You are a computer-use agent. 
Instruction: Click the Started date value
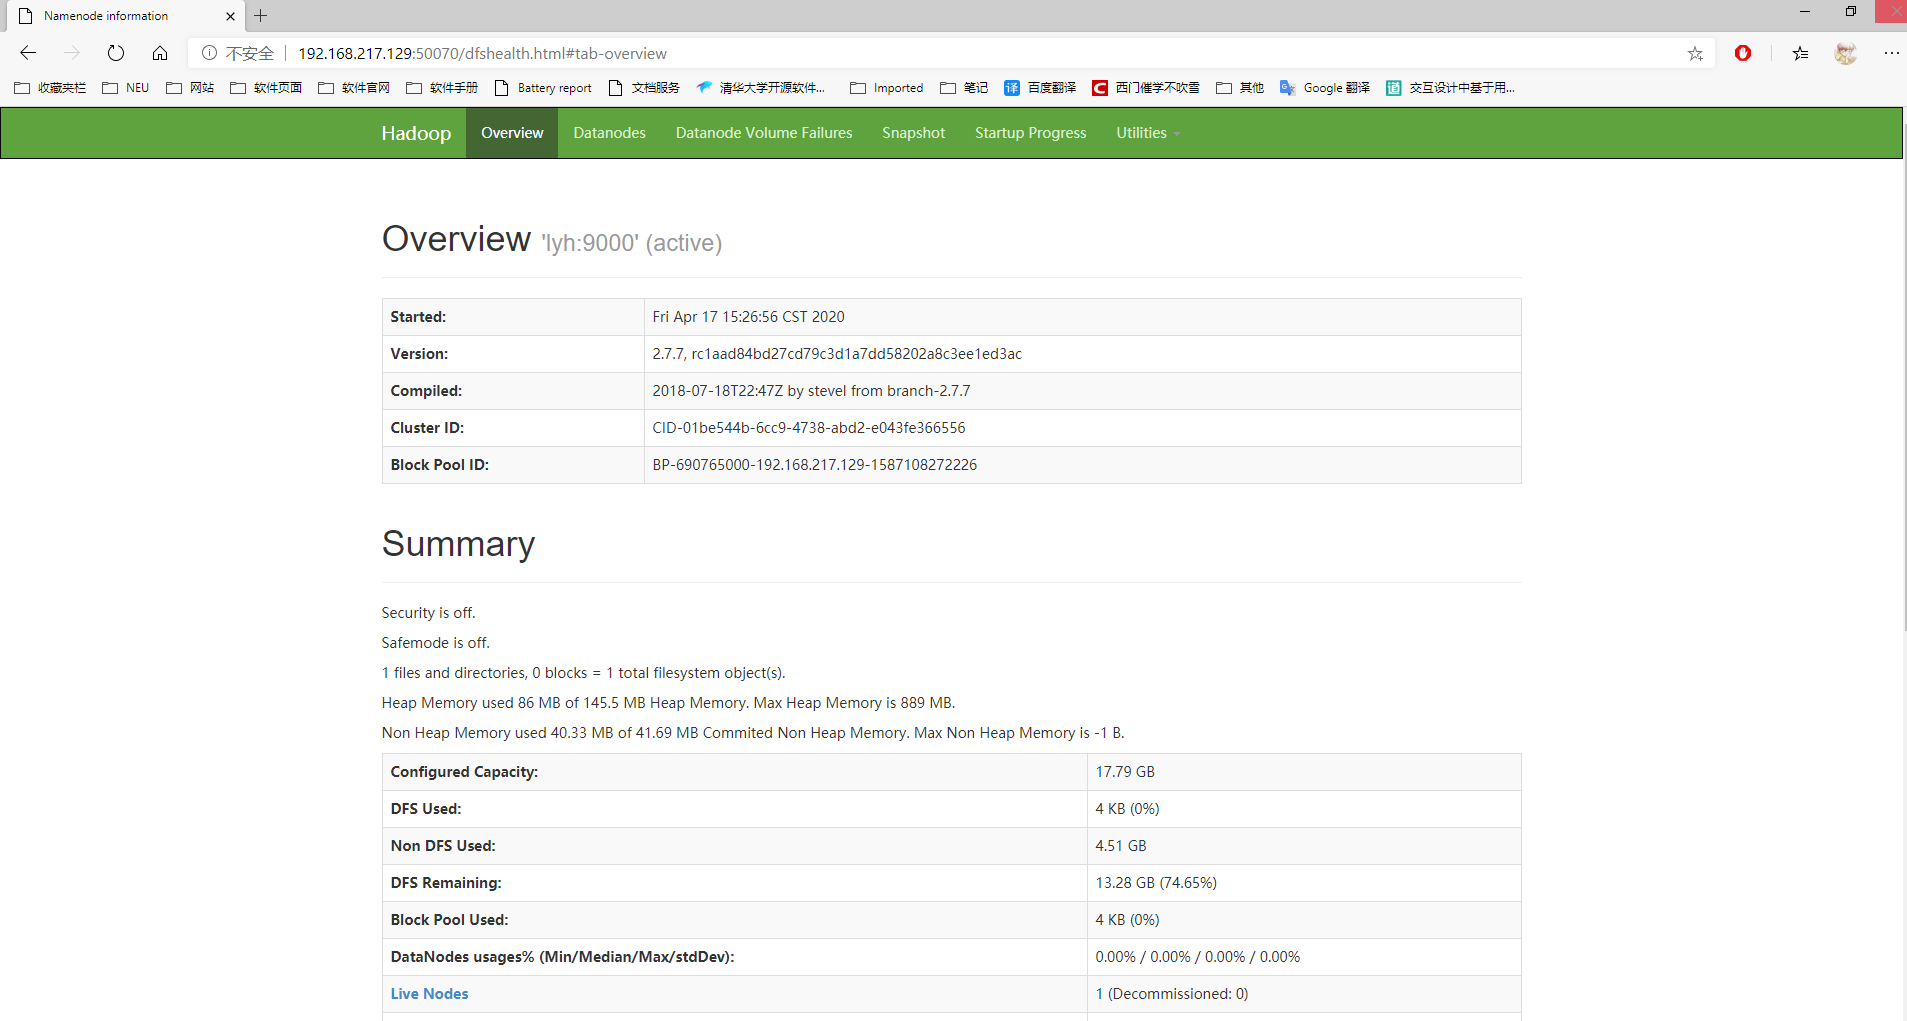(x=748, y=317)
